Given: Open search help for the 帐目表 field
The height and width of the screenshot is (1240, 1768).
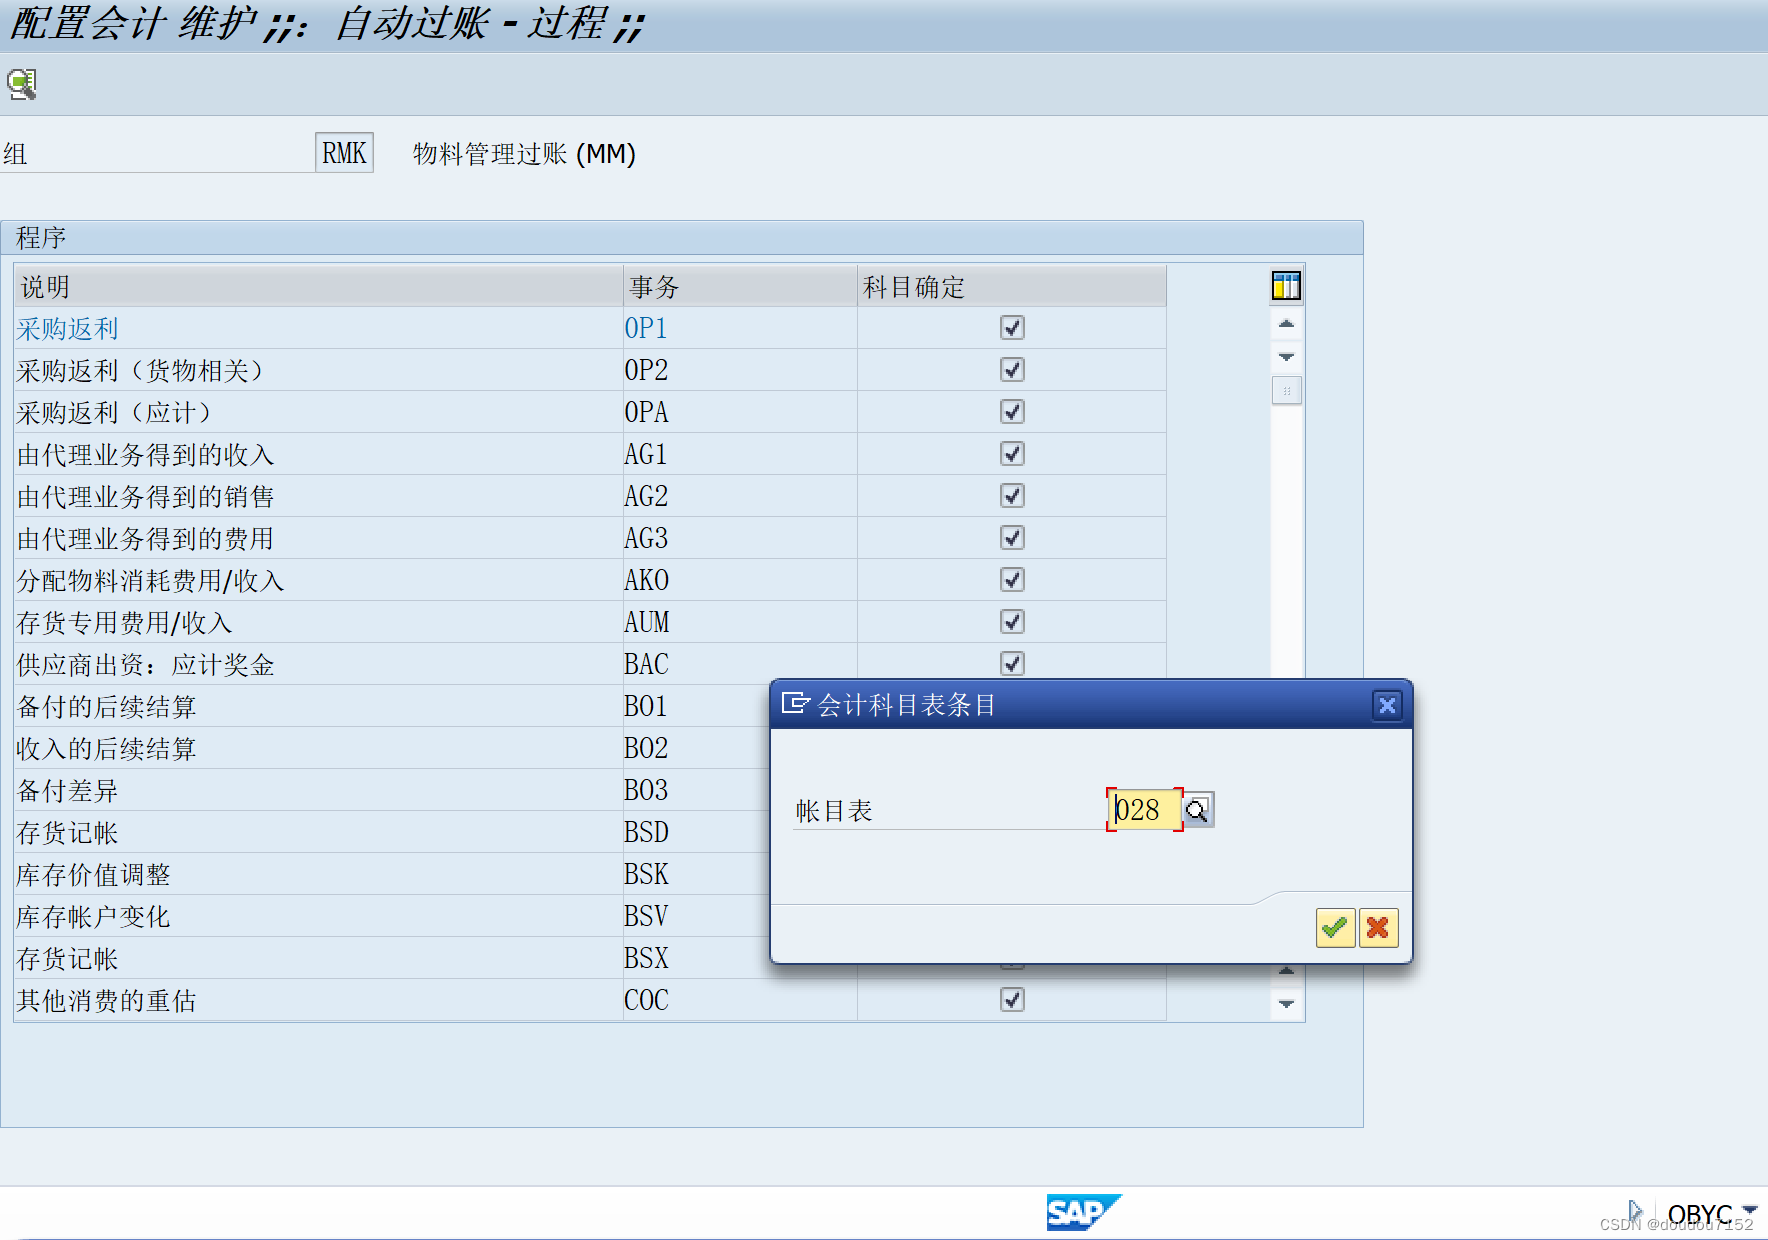Looking at the screenshot, I should [1198, 810].
